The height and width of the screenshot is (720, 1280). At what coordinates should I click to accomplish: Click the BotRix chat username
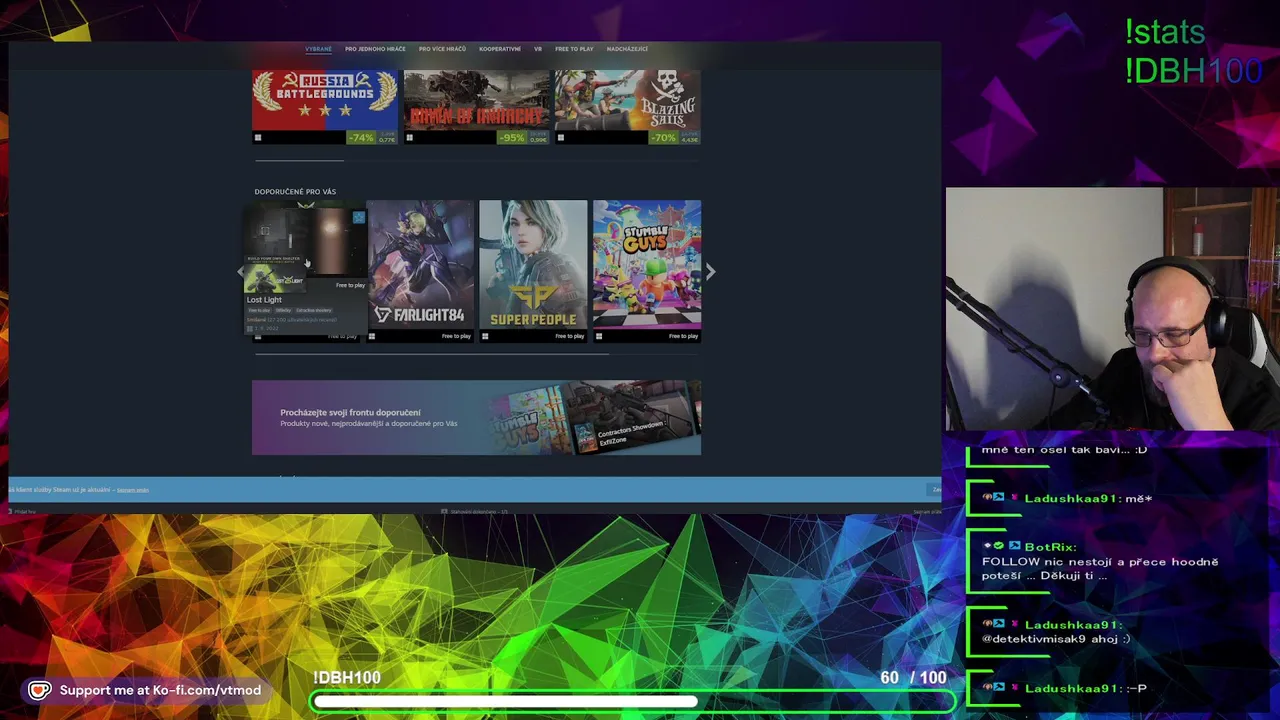(x=1050, y=547)
